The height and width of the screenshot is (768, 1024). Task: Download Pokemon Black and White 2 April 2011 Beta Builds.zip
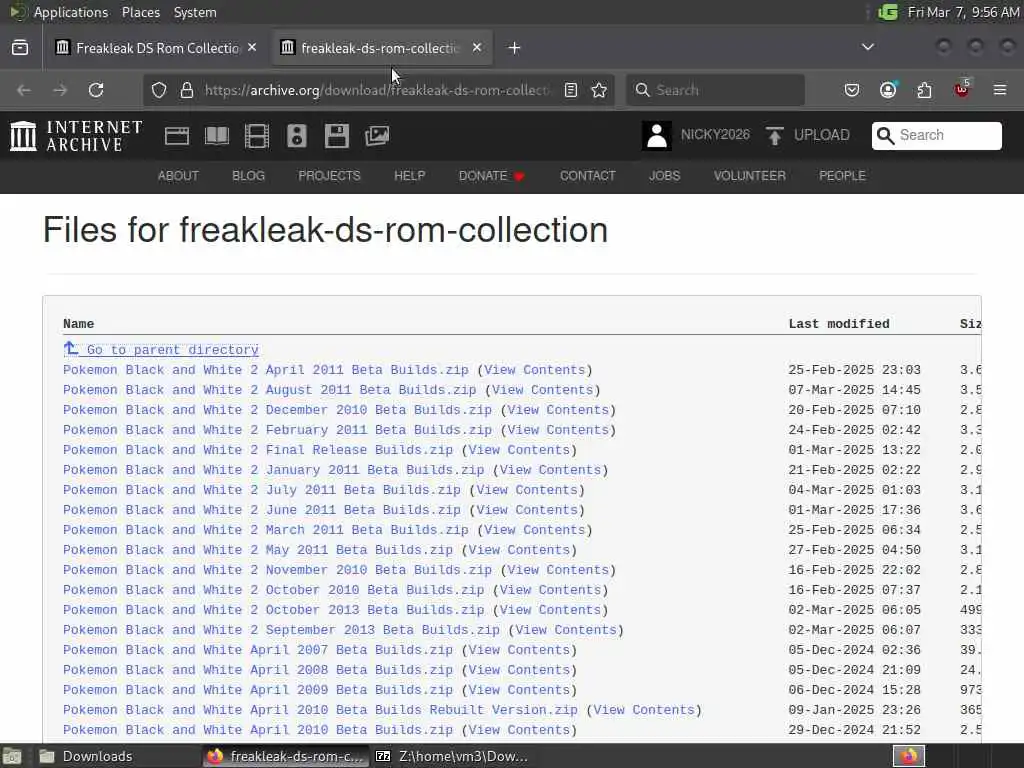coord(266,370)
